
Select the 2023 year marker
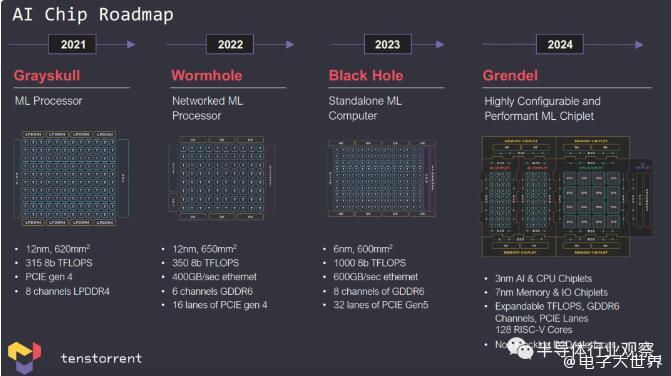tap(387, 44)
